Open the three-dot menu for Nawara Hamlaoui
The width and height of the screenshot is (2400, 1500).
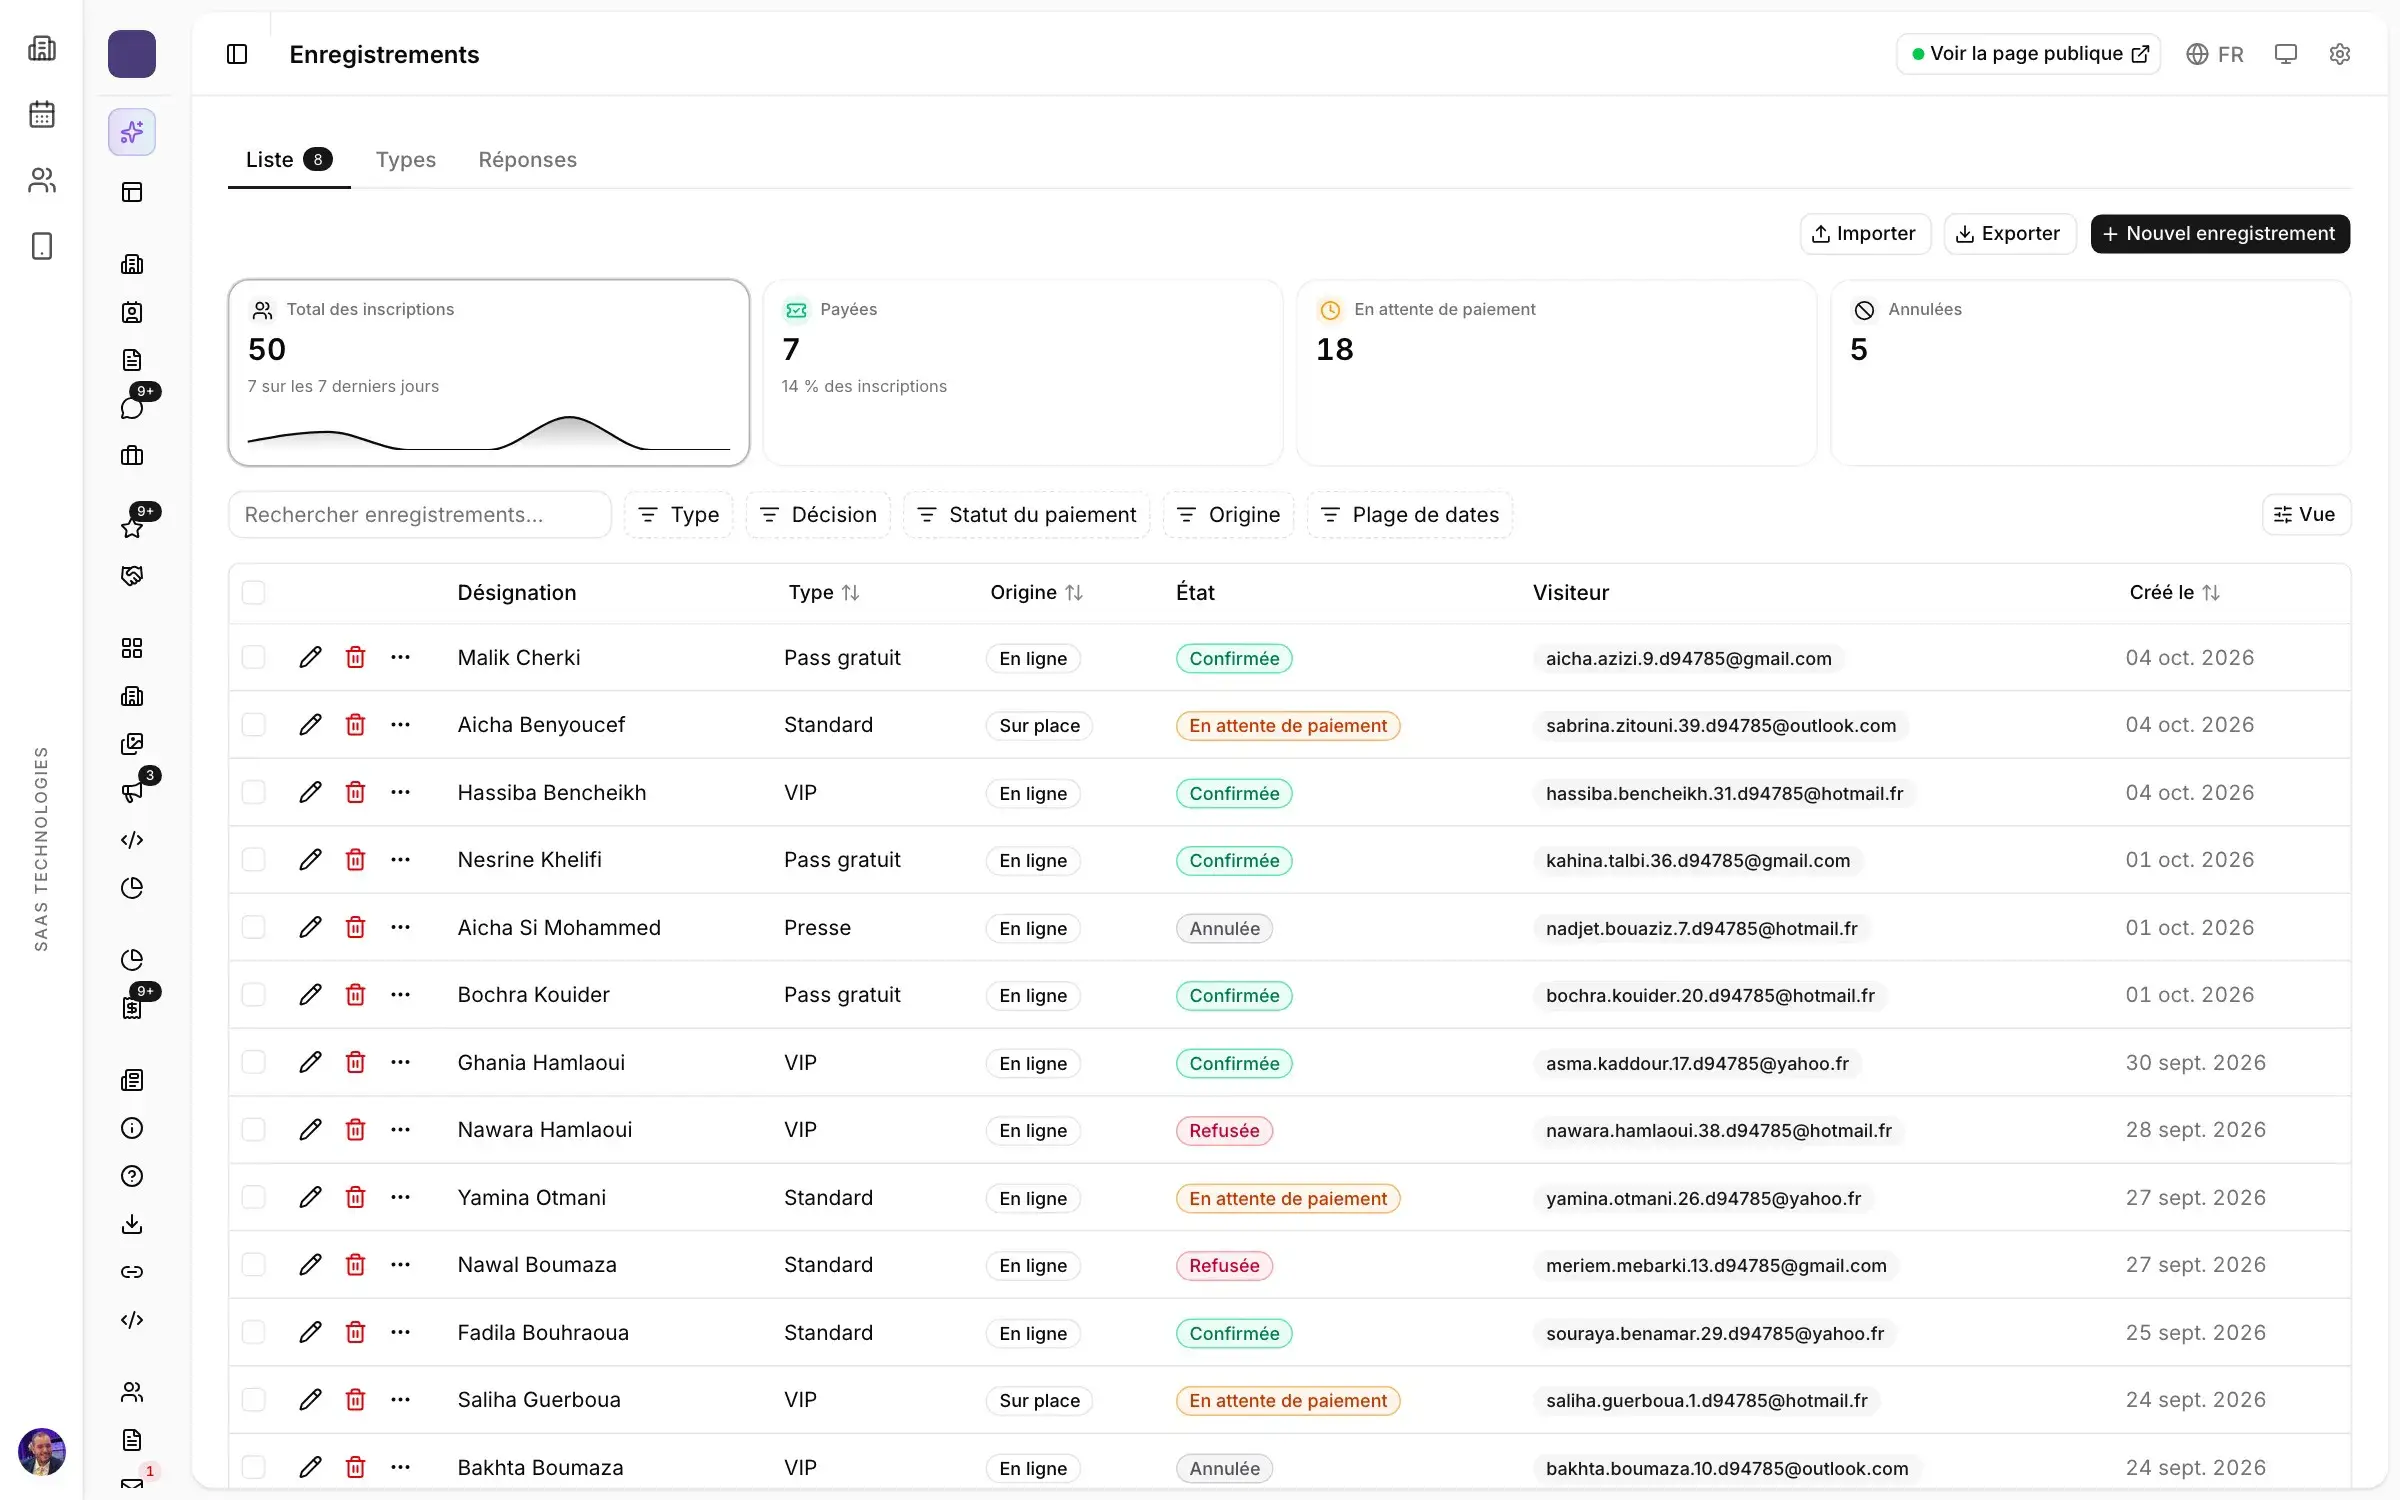[400, 1130]
